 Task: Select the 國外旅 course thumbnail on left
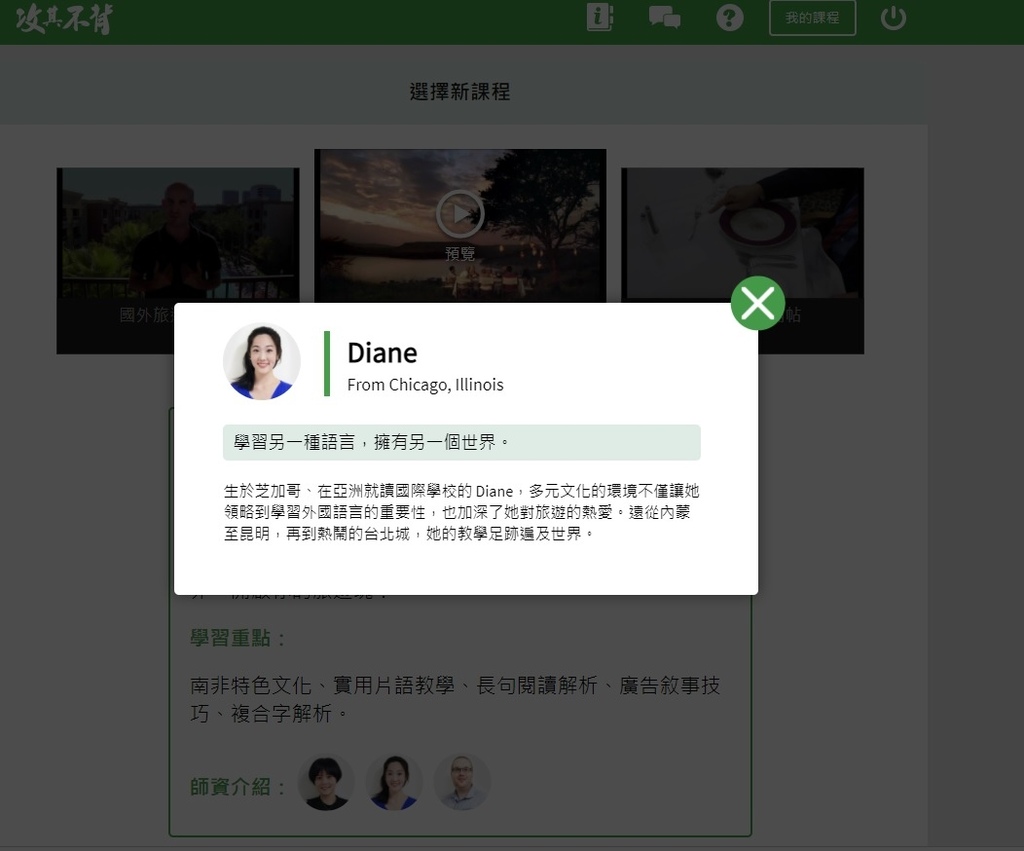pyautogui.click(x=178, y=235)
